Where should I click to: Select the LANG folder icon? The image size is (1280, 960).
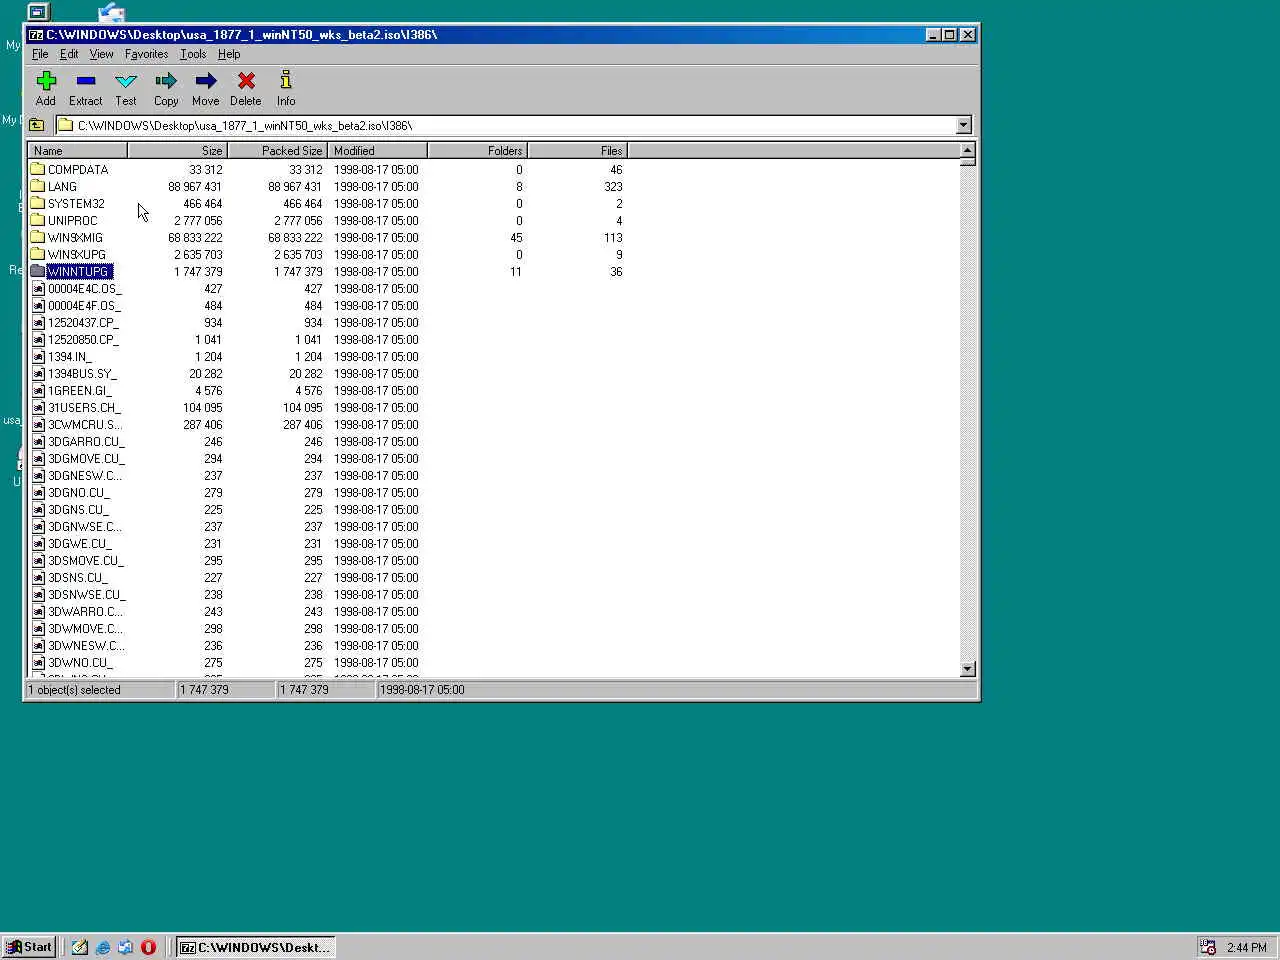(38, 186)
